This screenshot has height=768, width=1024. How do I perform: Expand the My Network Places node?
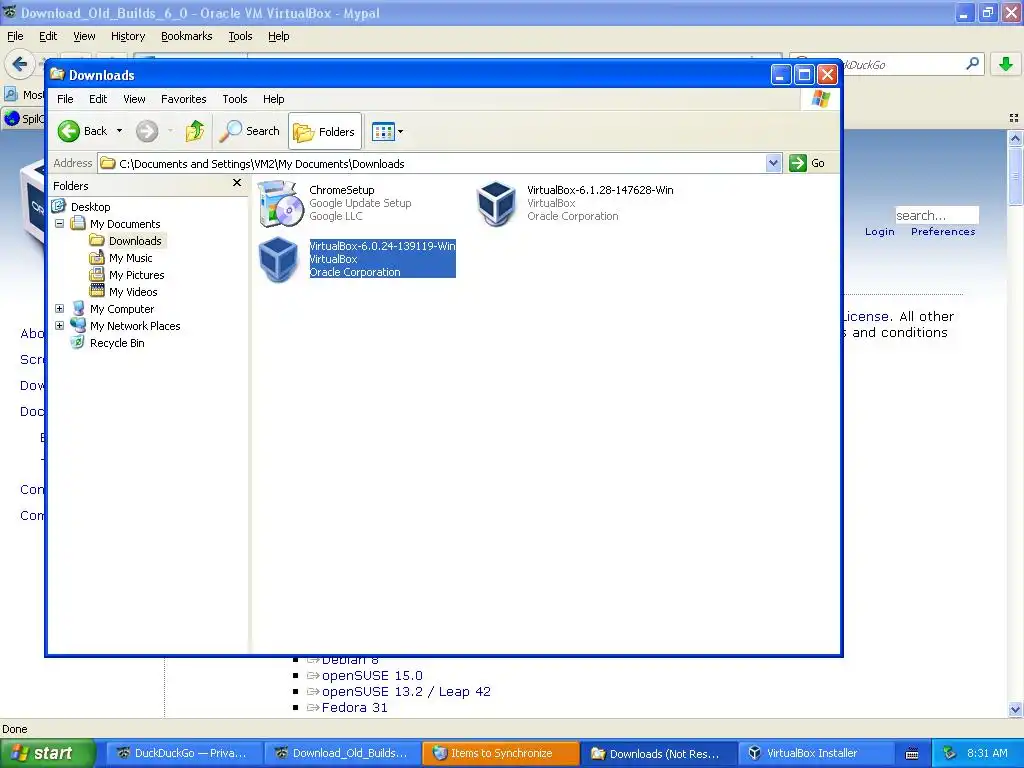coord(59,325)
